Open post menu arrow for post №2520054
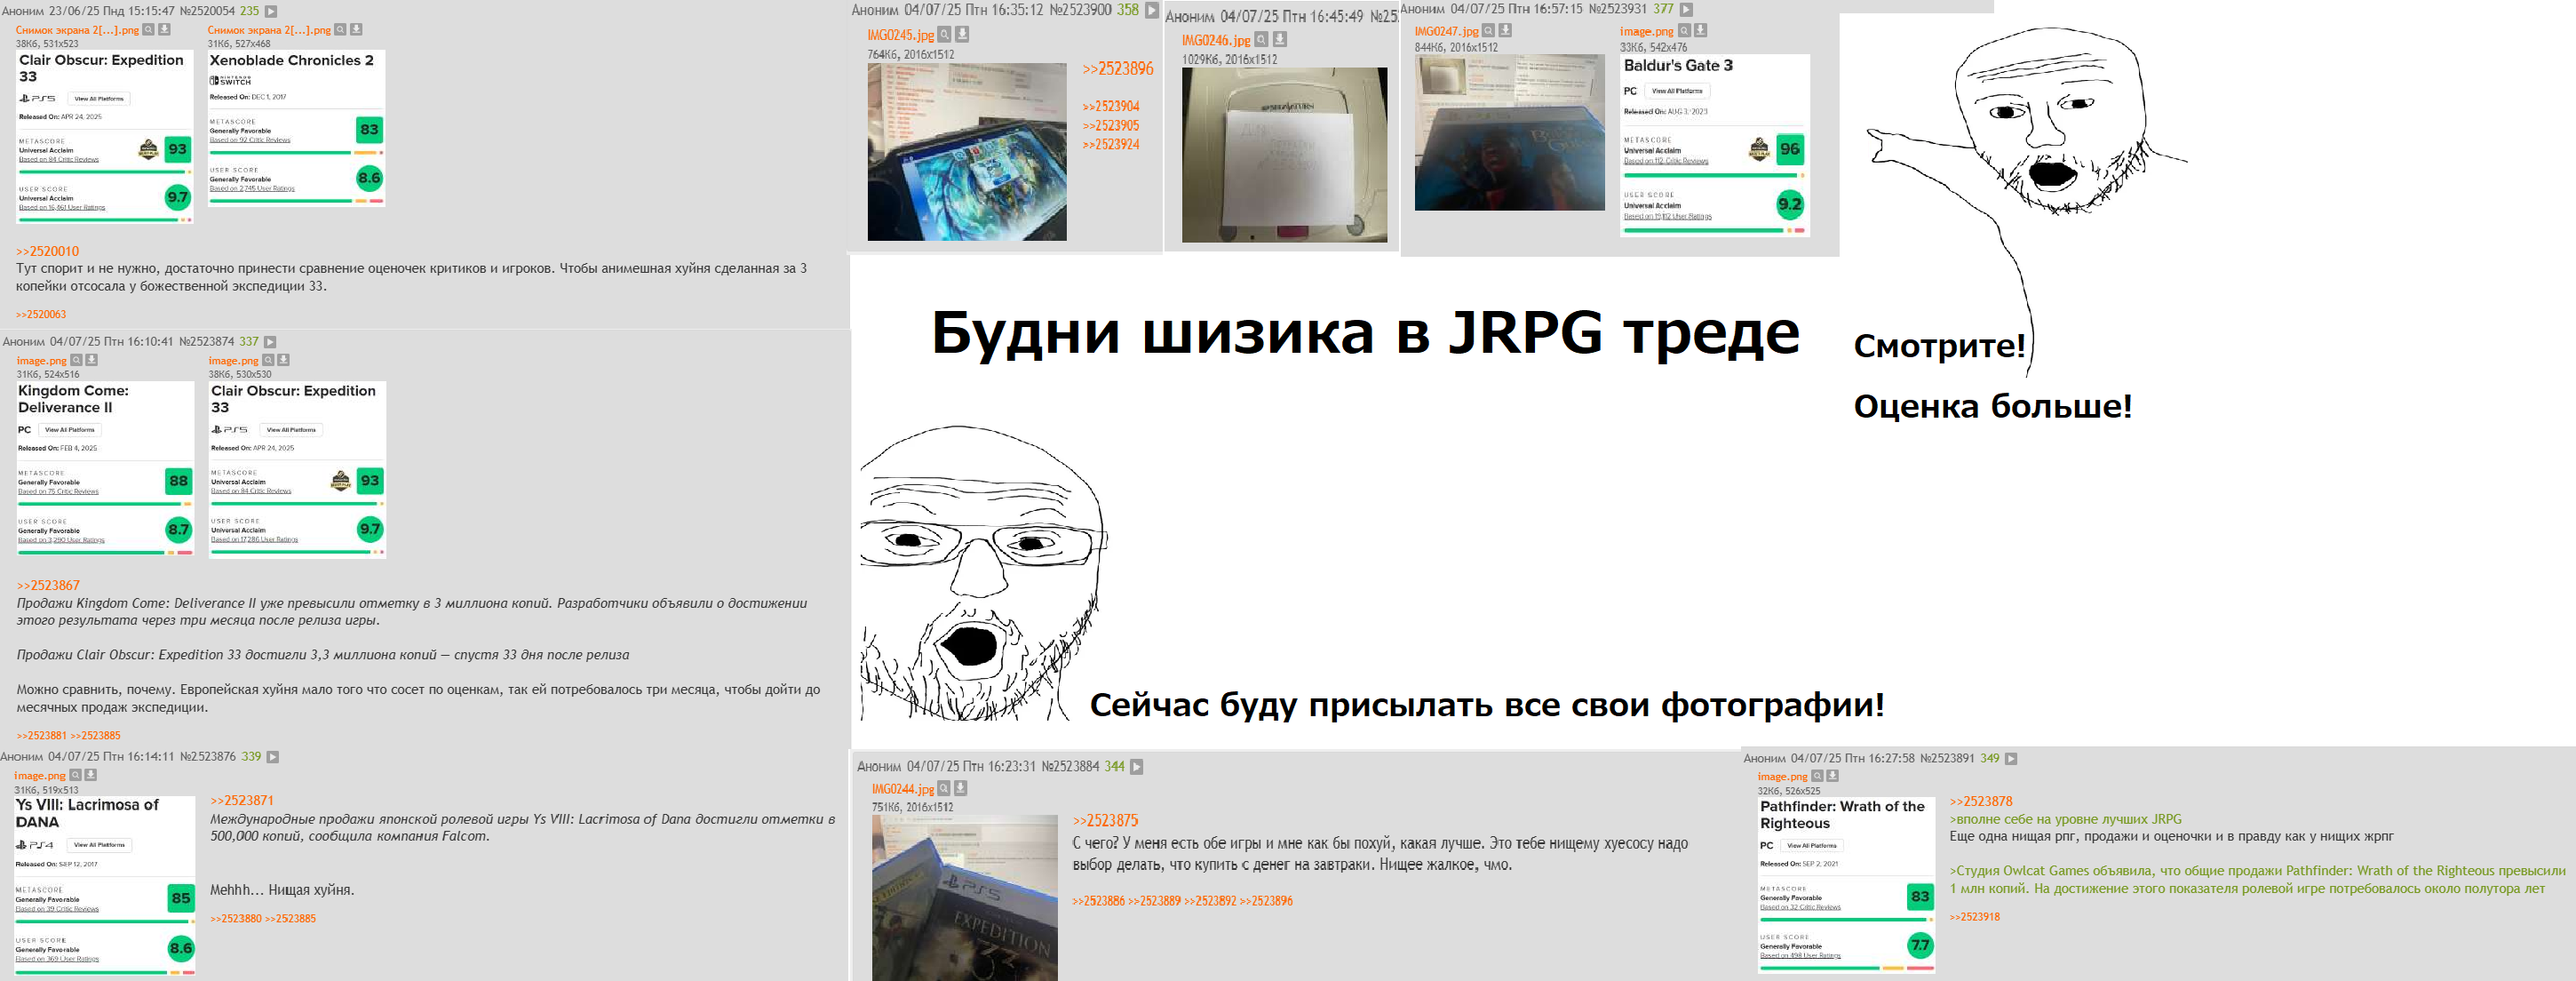Image resolution: width=2576 pixels, height=981 pixels. (x=270, y=11)
